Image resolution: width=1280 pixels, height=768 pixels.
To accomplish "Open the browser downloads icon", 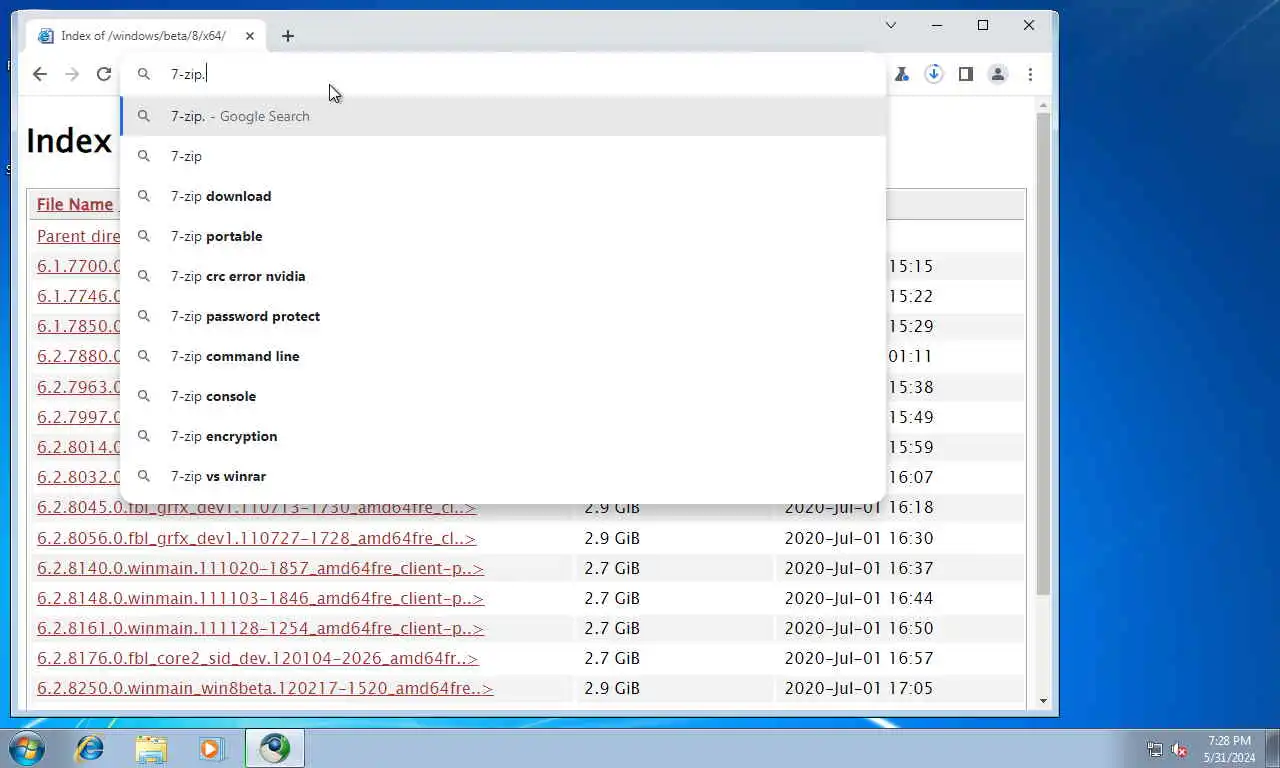I will 934,74.
